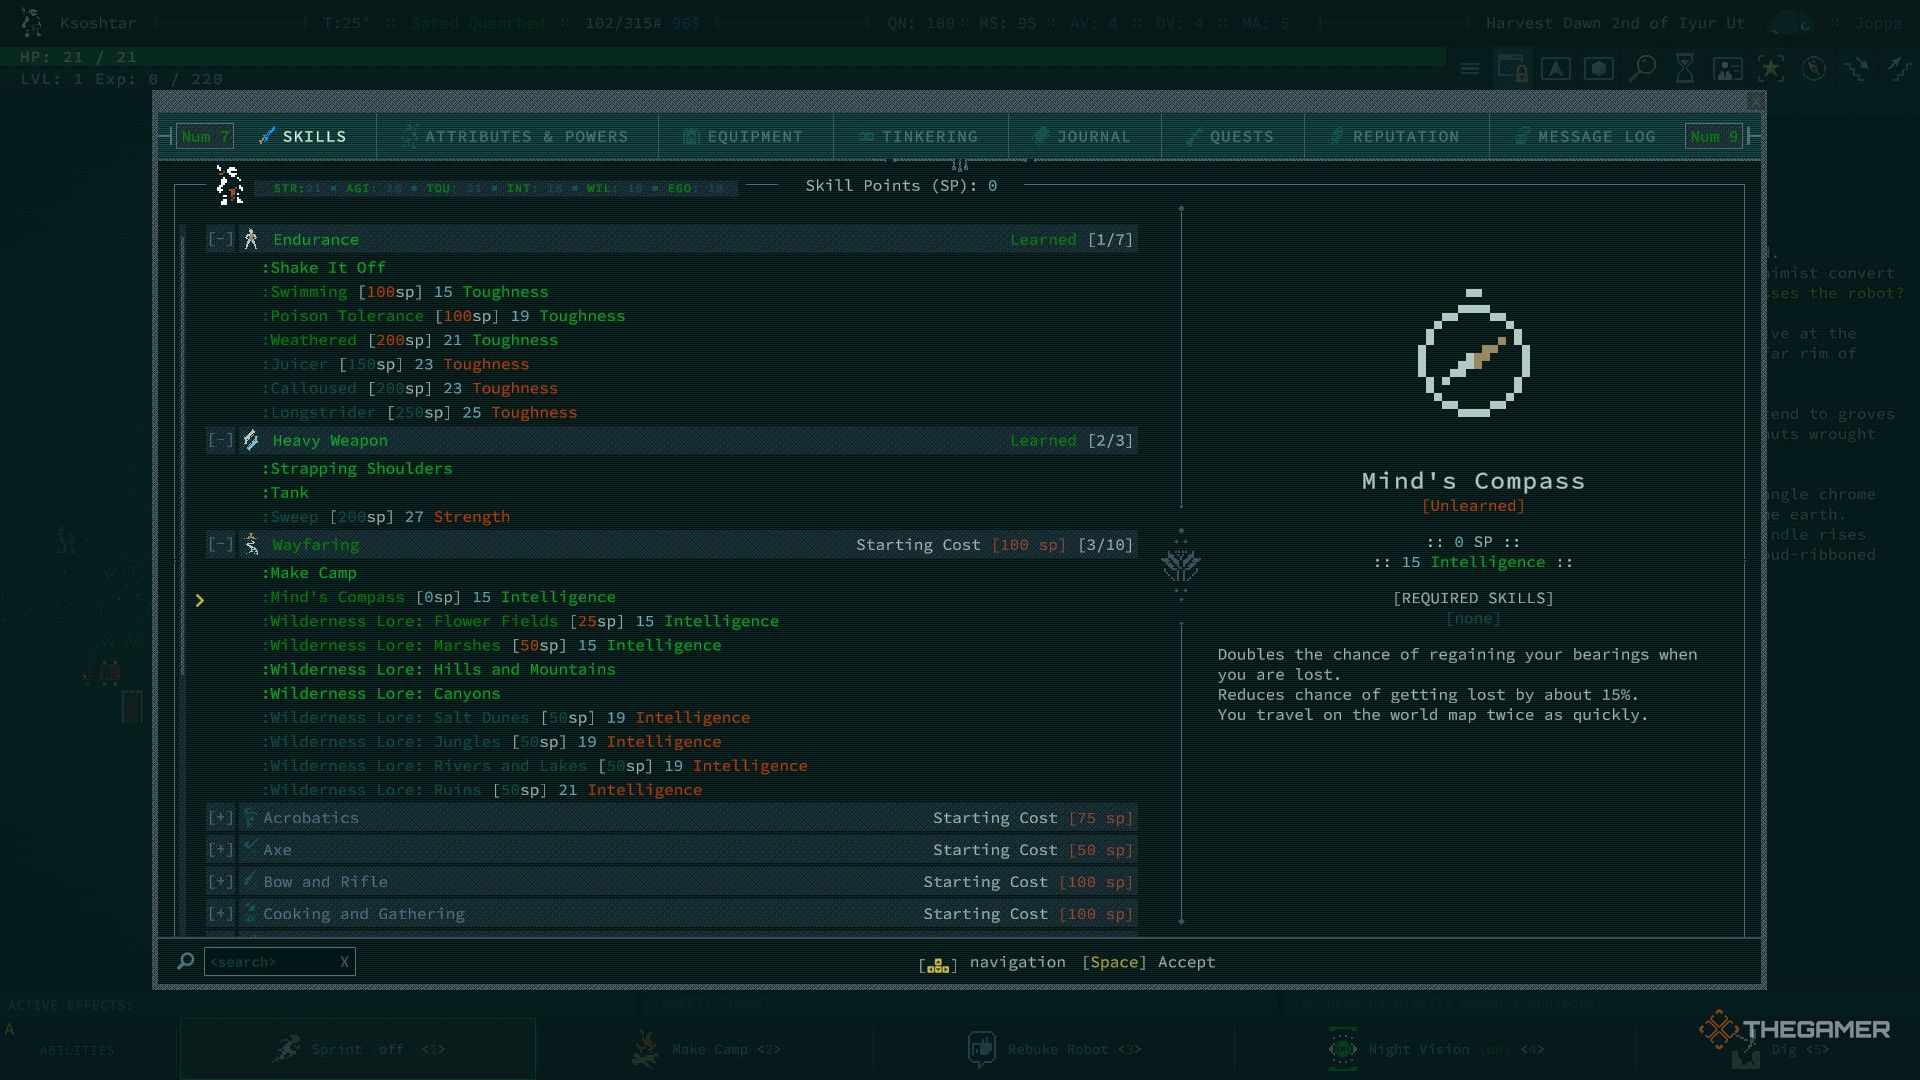
Task: Switch to the Journal tab
Action: coord(1084,136)
